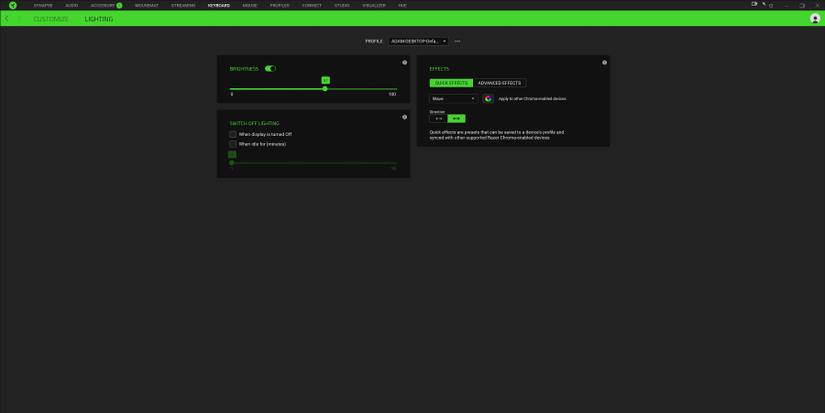Select the Quick Effects button
Image resolution: width=825 pixels, height=413 pixels.
451,83
